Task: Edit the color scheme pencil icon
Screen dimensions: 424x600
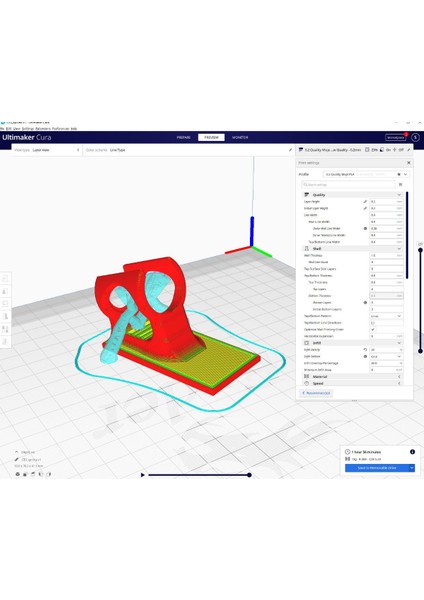Action: (290, 150)
